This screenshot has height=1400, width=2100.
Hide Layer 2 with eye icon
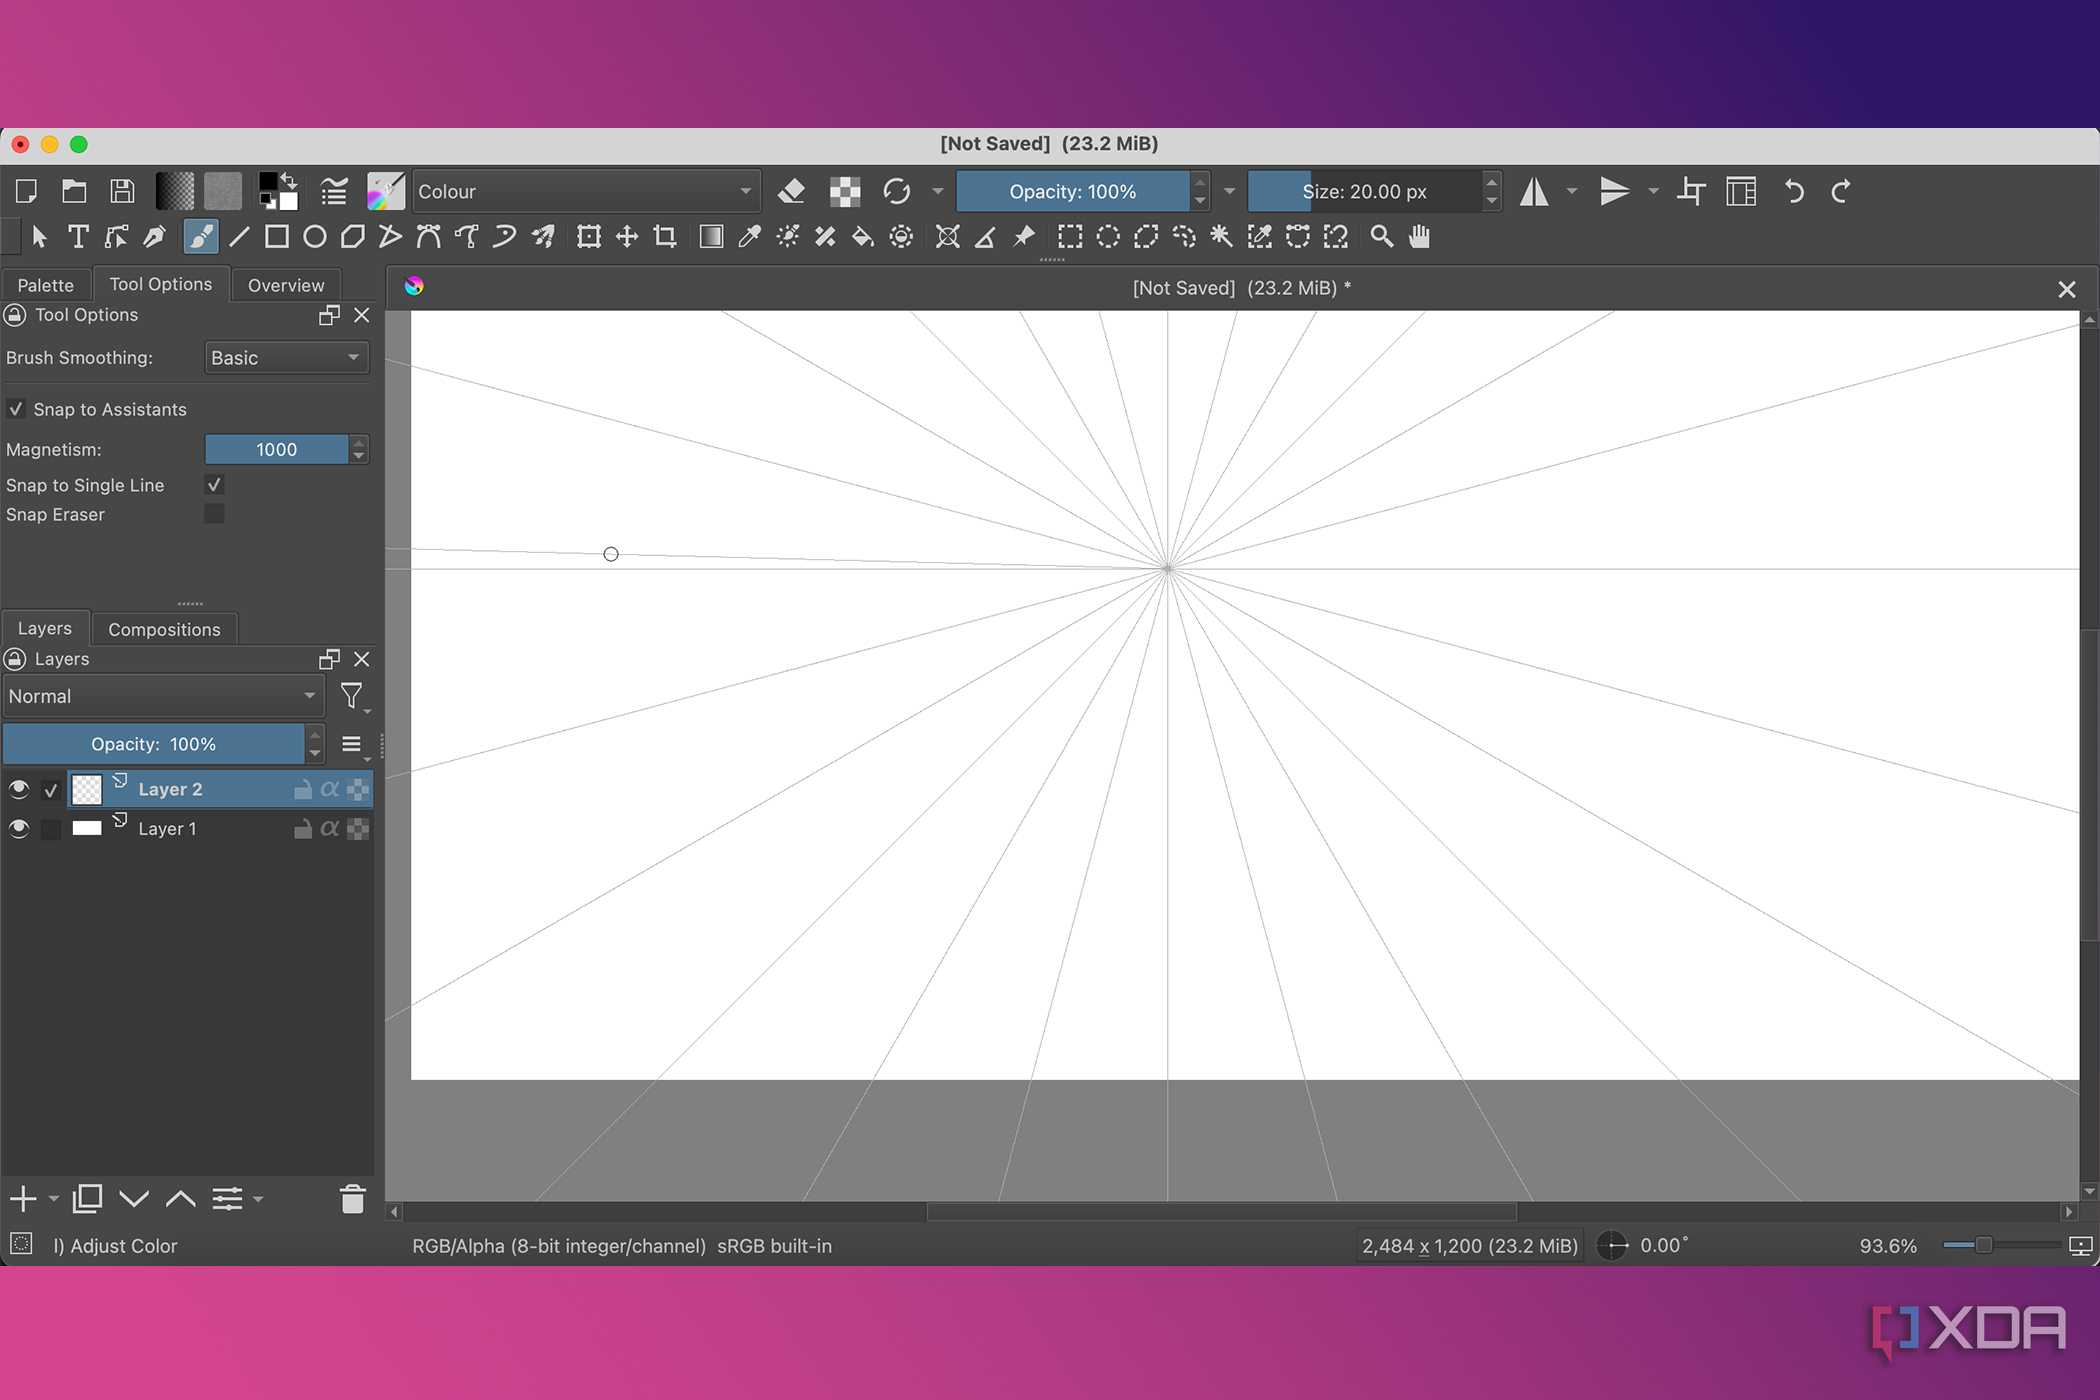pyautogui.click(x=19, y=790)
